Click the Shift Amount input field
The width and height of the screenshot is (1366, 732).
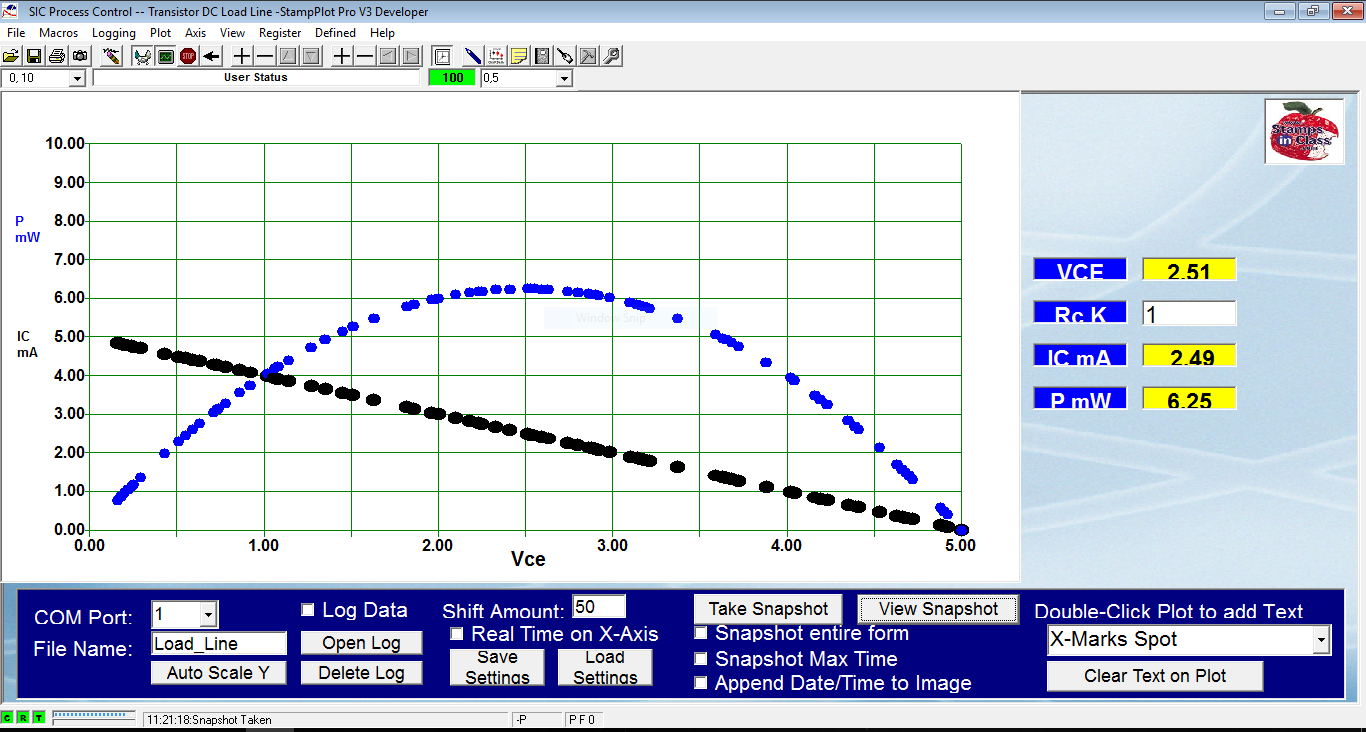pyautogui.click(x=599, y=607)
